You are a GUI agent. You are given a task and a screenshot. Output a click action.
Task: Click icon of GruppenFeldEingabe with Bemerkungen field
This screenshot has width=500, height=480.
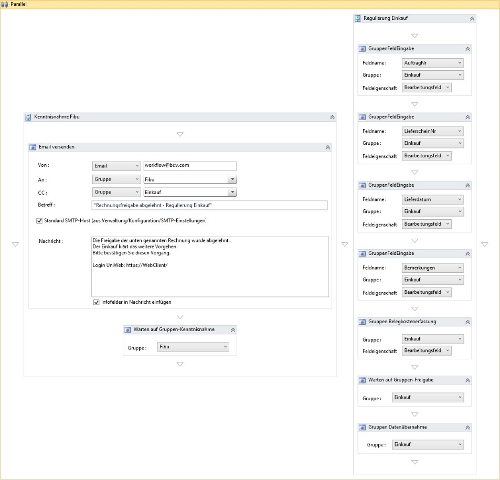[362, 254]
